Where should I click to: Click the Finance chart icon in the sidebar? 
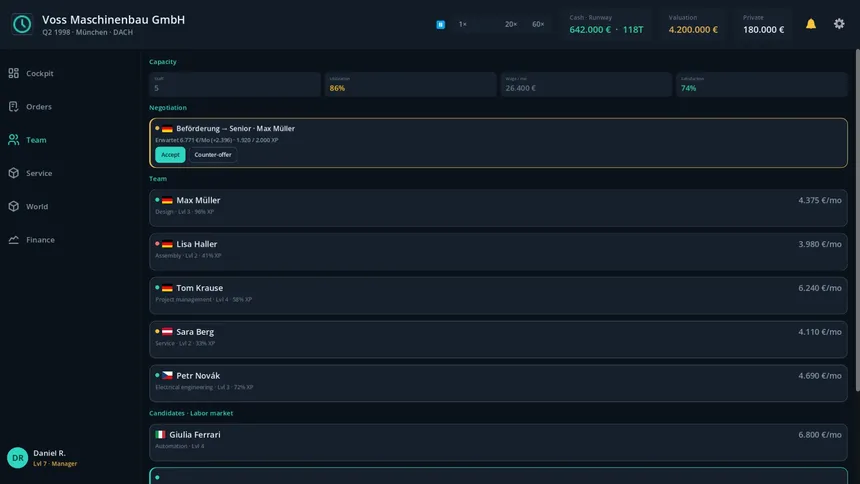pos(14,240)
